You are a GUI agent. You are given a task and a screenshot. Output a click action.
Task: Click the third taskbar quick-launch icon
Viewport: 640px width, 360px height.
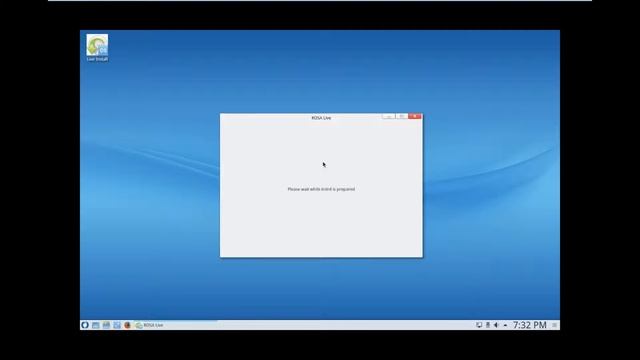(106, 325)
